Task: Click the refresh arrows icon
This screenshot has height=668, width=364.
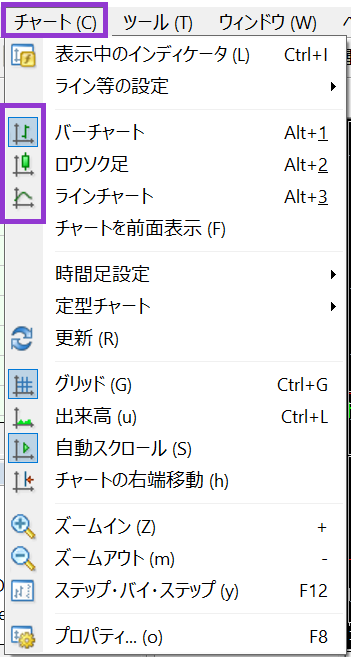Action: point(22,339)
